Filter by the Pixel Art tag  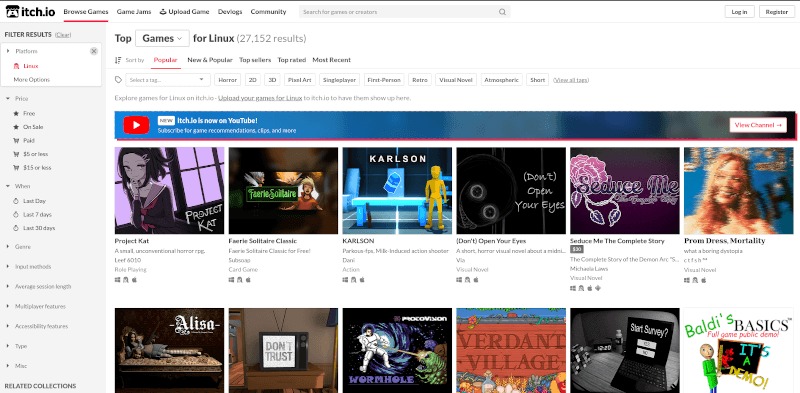(299, 80)
